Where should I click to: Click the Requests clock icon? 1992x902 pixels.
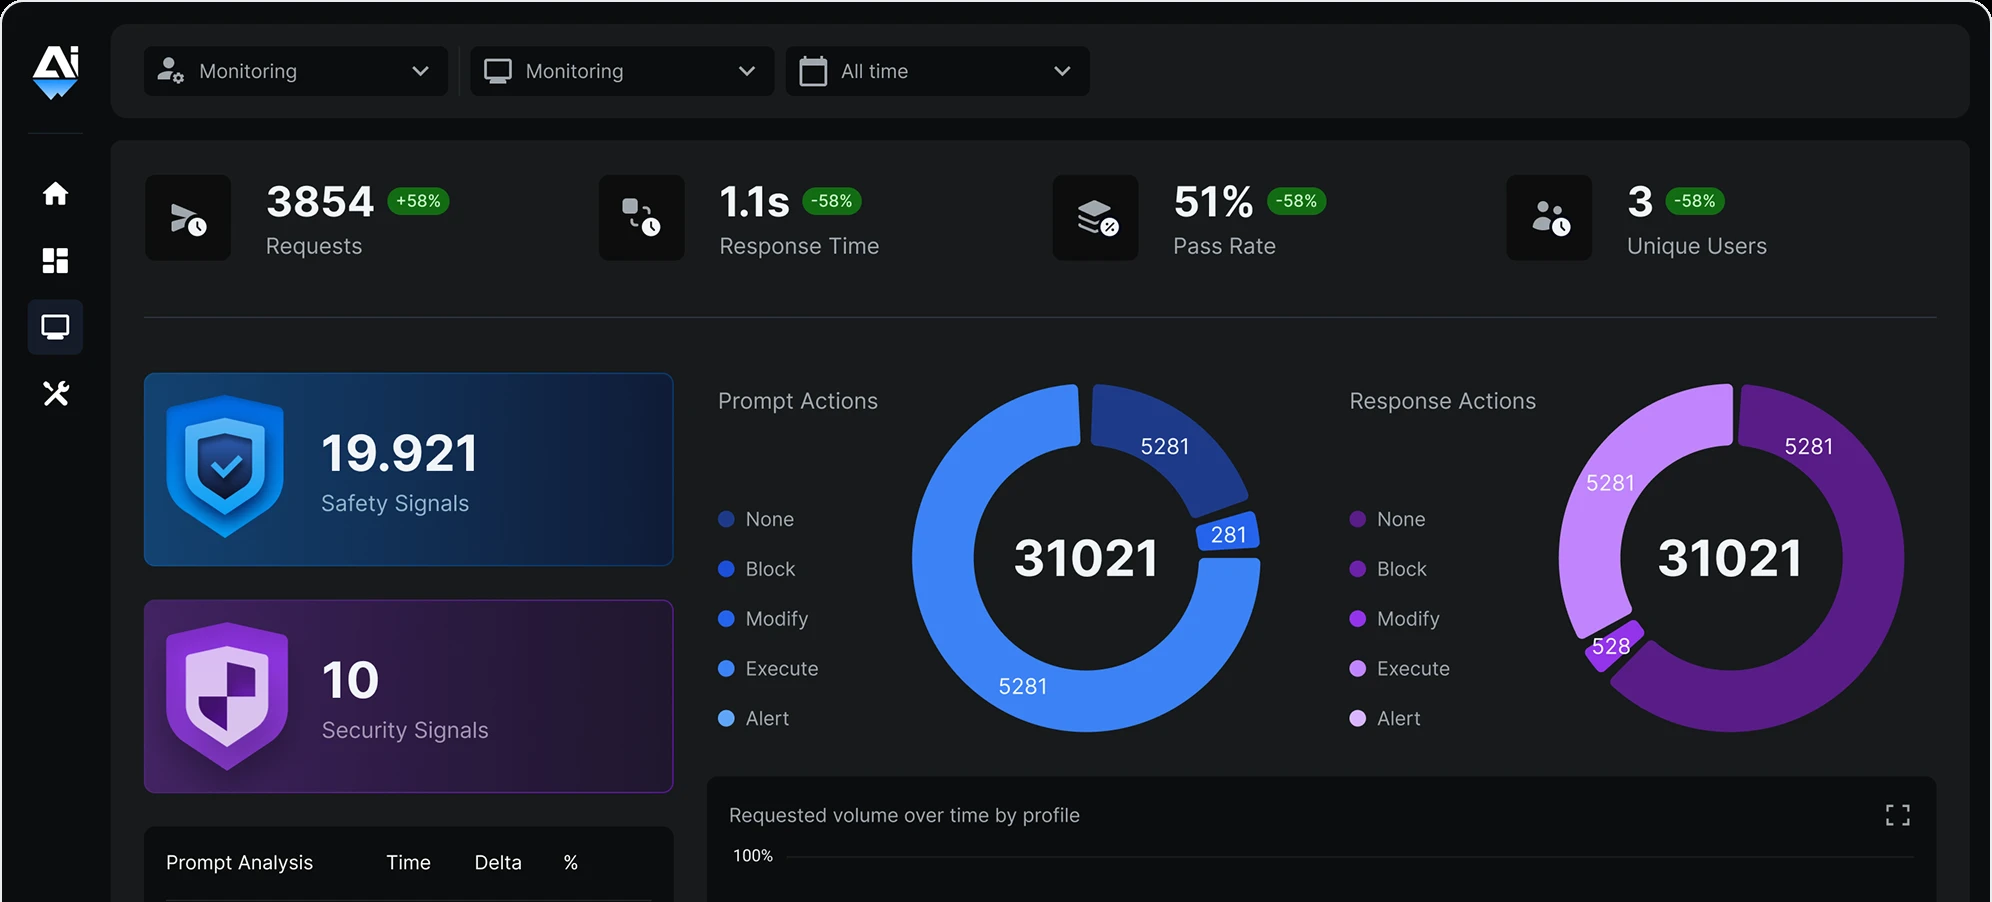pyautogui.click(x=187, y=218)
